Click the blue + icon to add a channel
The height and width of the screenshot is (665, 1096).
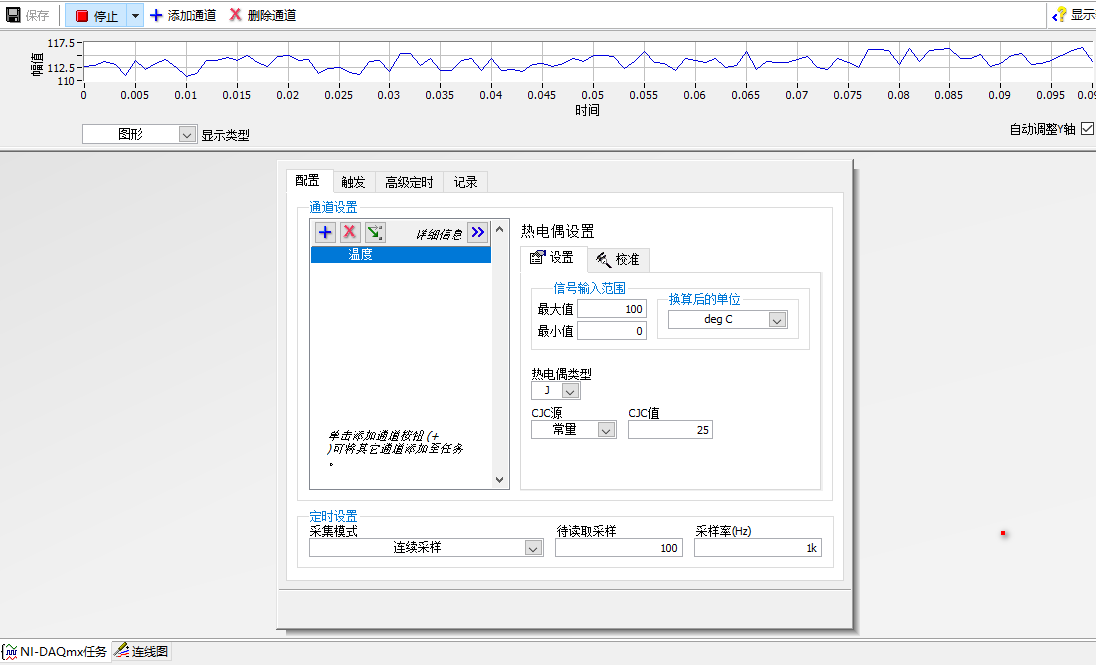[324, 232]
